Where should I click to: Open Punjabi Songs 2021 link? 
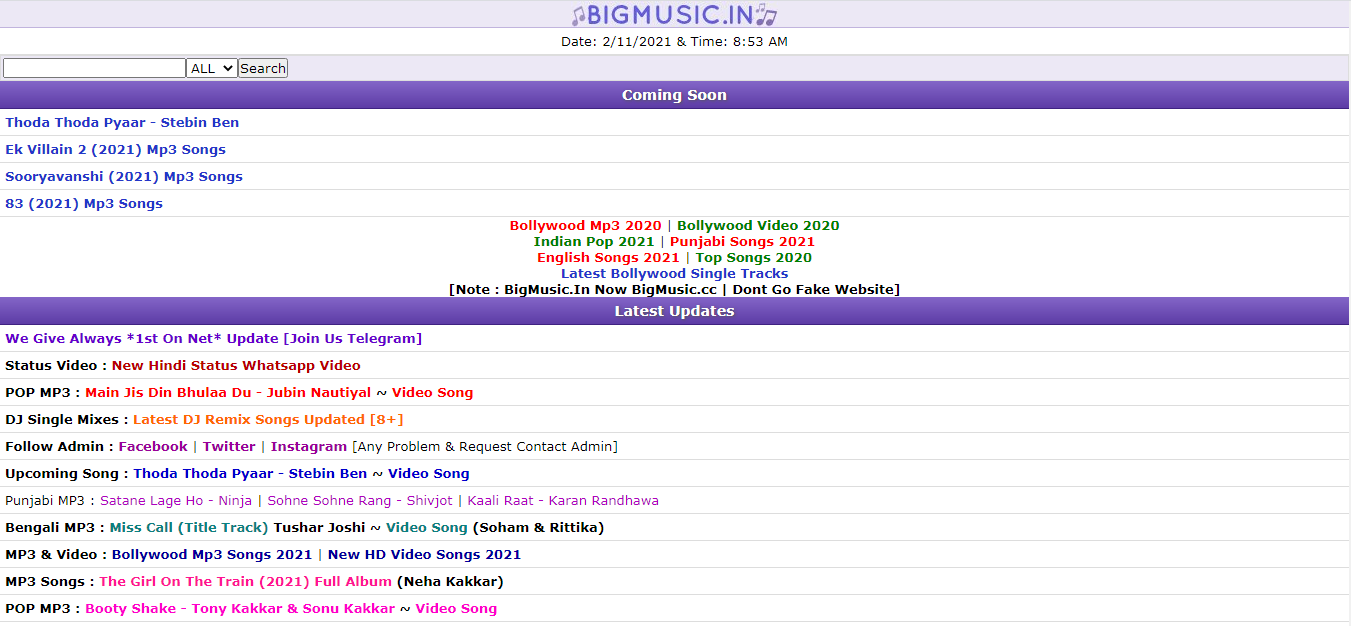click(742, 242)
